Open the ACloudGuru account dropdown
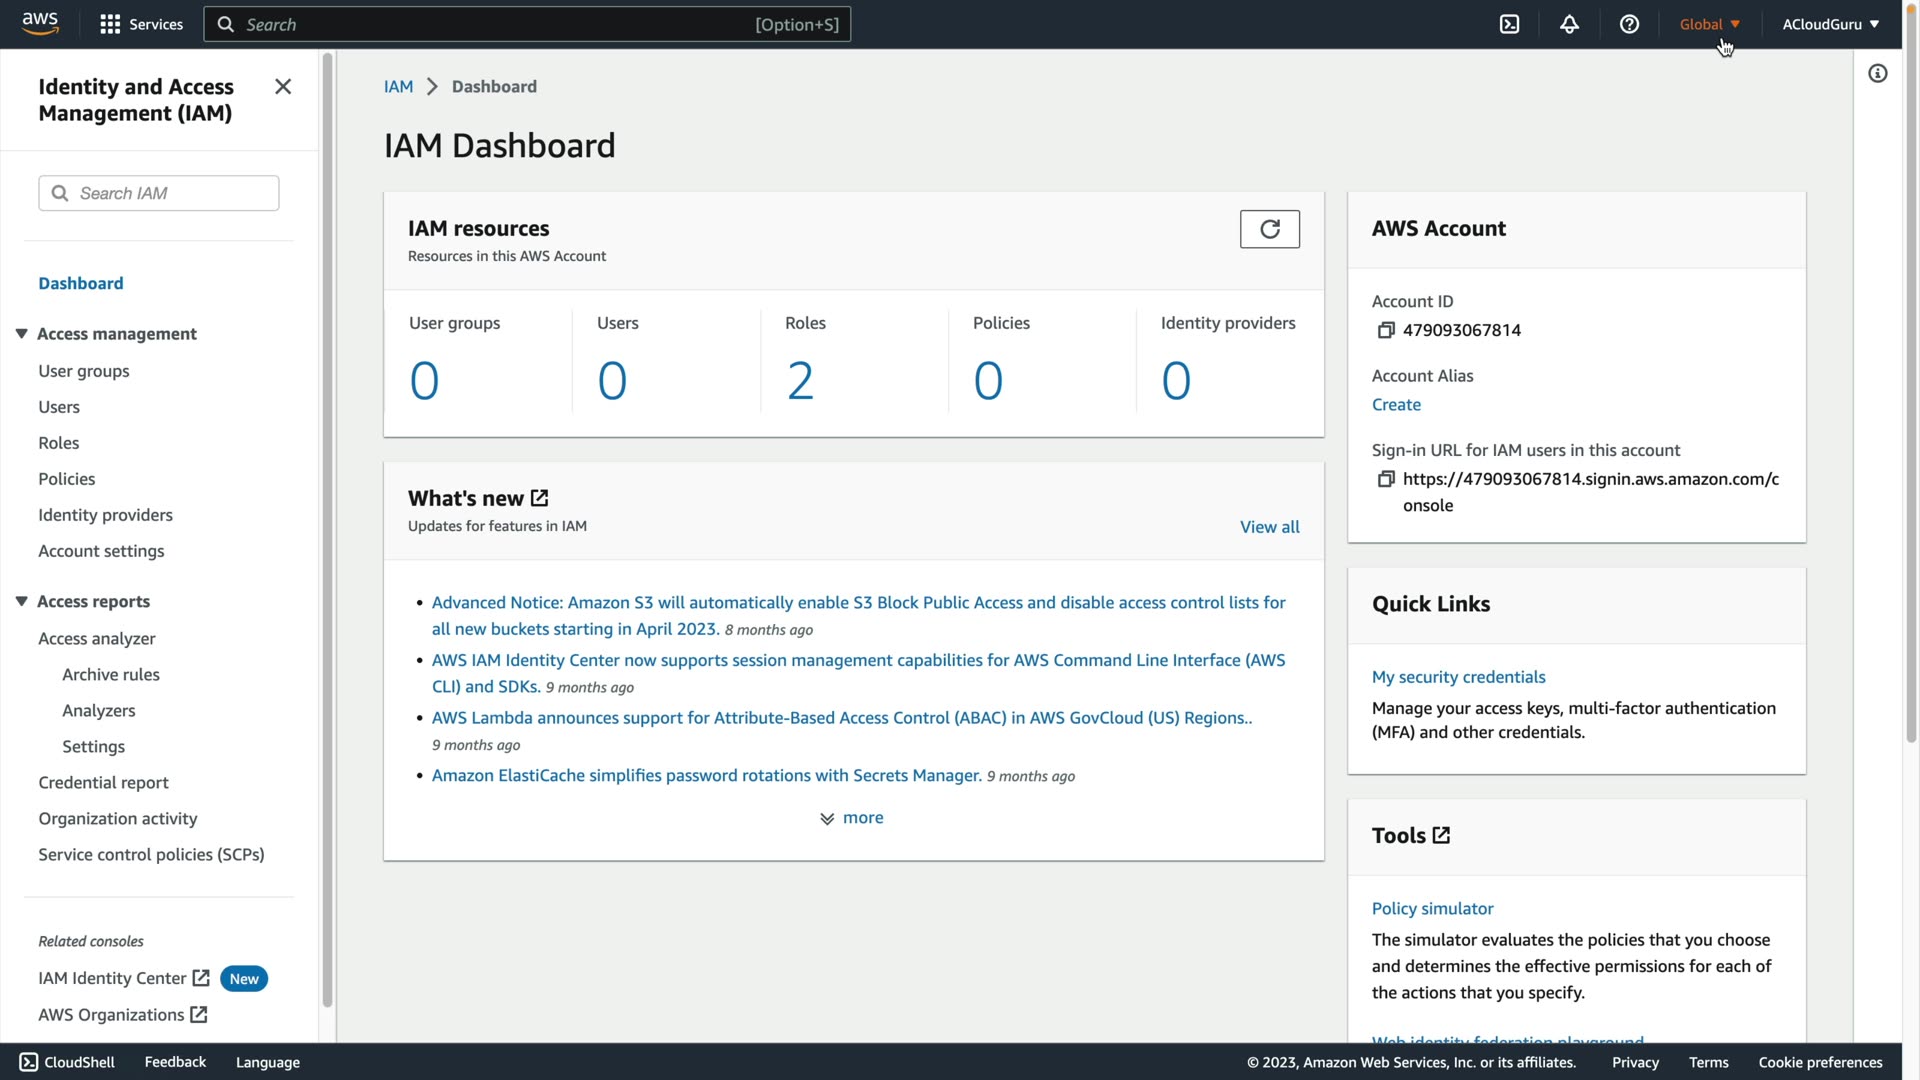 coord(1829,24)
